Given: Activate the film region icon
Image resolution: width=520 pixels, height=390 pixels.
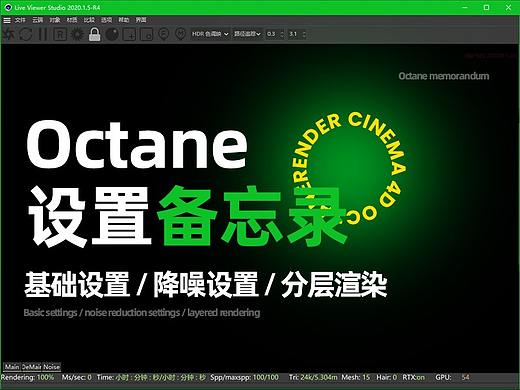Looking at the screenshot, I should (x=147, y=34).
